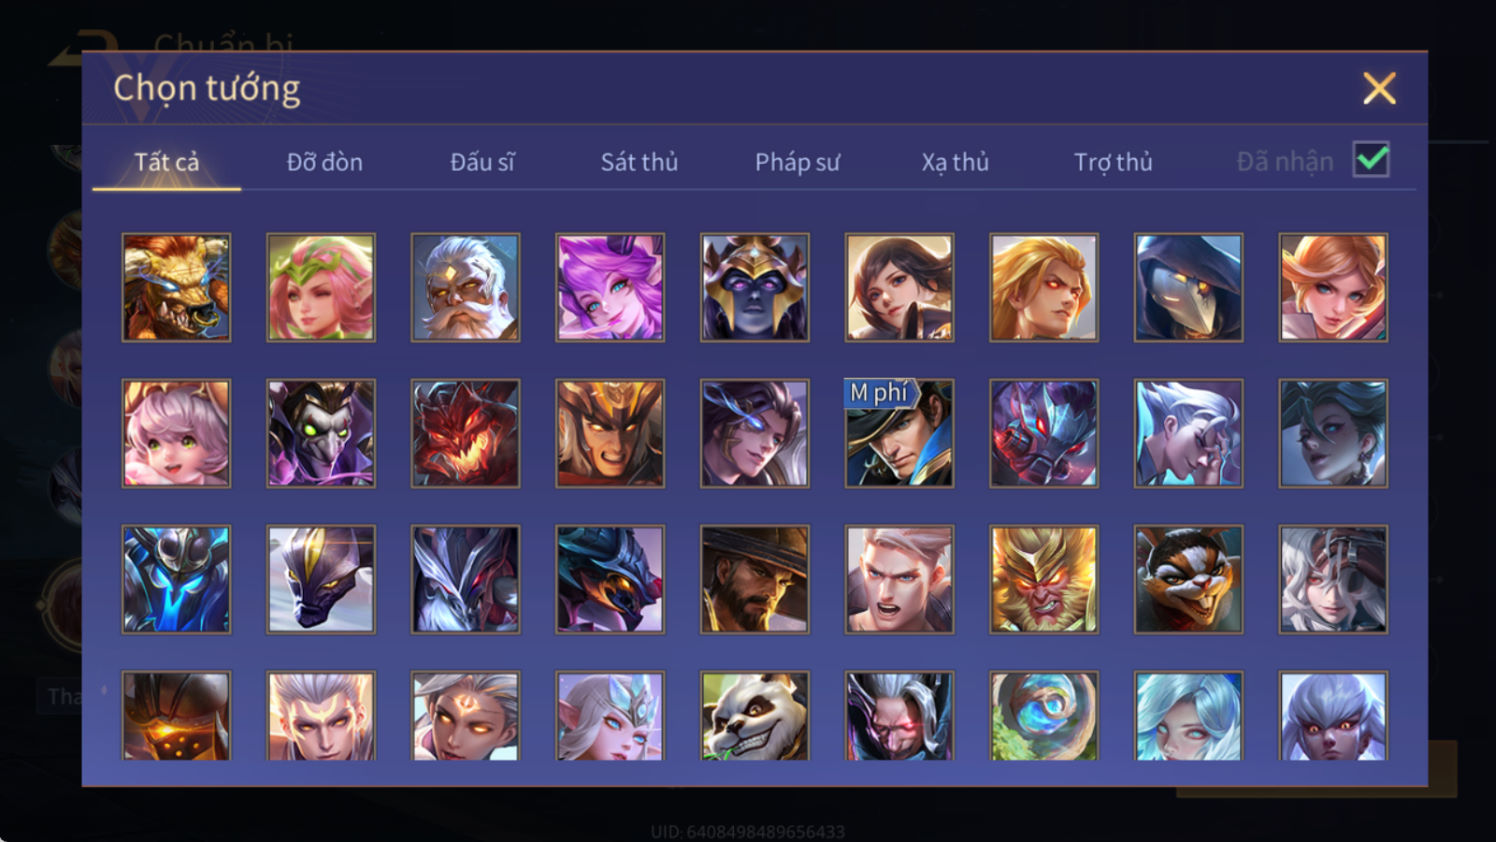Viewport: 1496px width, 842px height.
Task: Switch to the Trợ thủ tab
Action: tap(1113, 162)
